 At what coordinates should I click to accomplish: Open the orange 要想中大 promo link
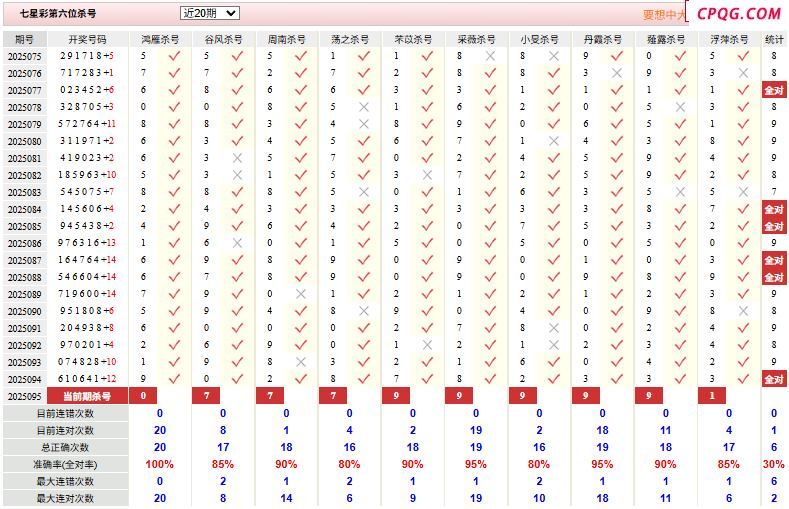(x=664, y=15)
